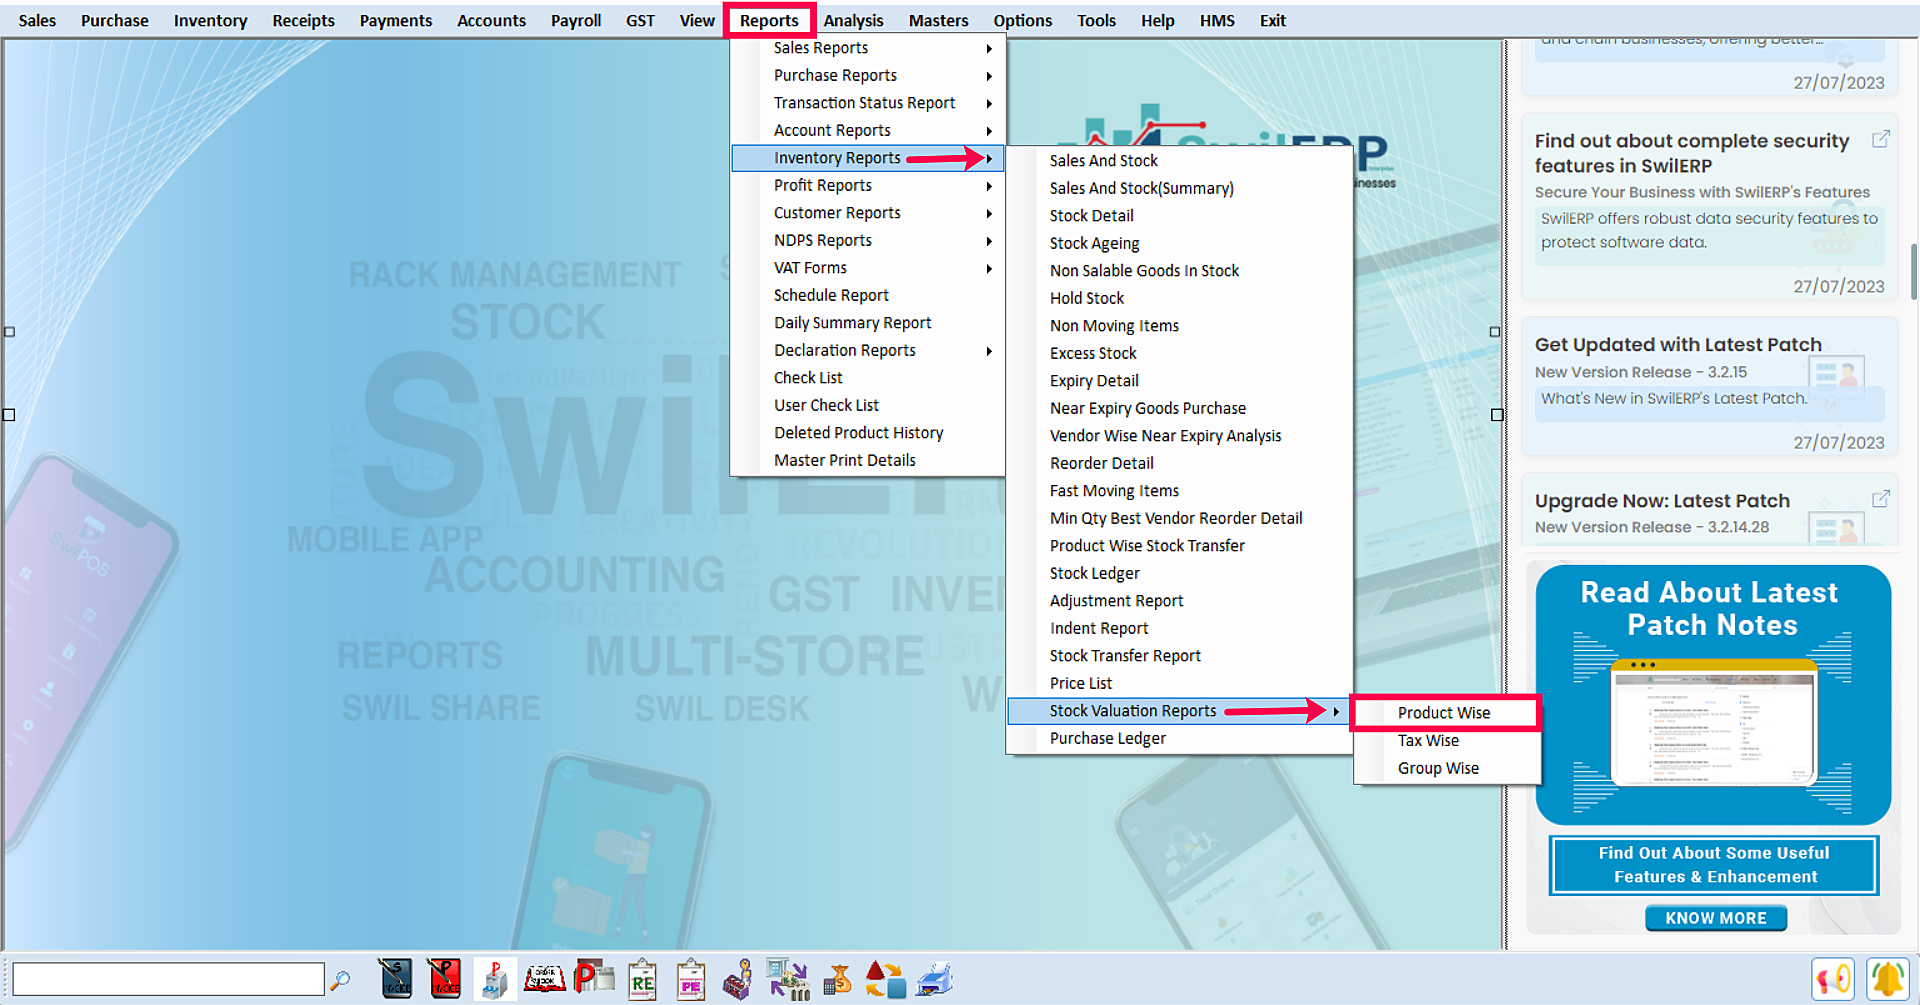1920x1005 pixels.
Task: Click Find Out About Some Useful Features banner
Action: [x=1714, y=865]
